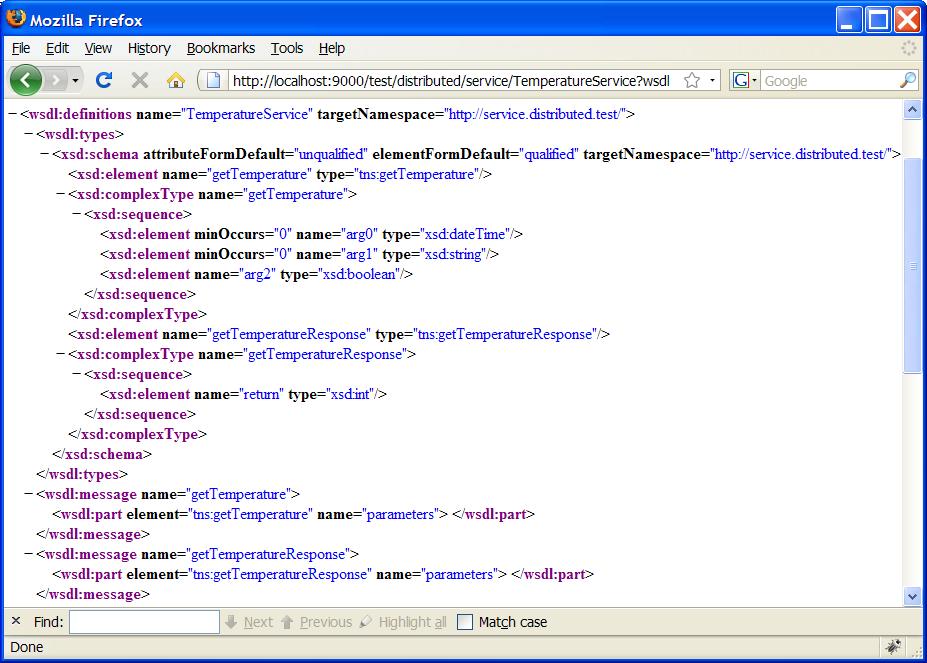Open the Tools menu
Image resolution: width=927 pixels, height=663 pixels.
[286, 48]
